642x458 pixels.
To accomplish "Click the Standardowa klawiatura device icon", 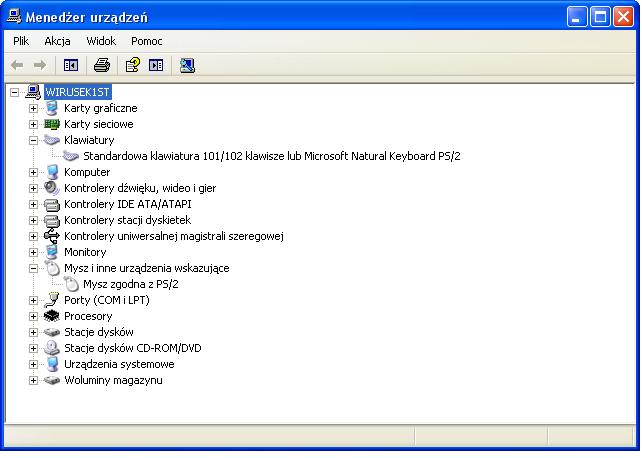I will (x=71, y=156).
